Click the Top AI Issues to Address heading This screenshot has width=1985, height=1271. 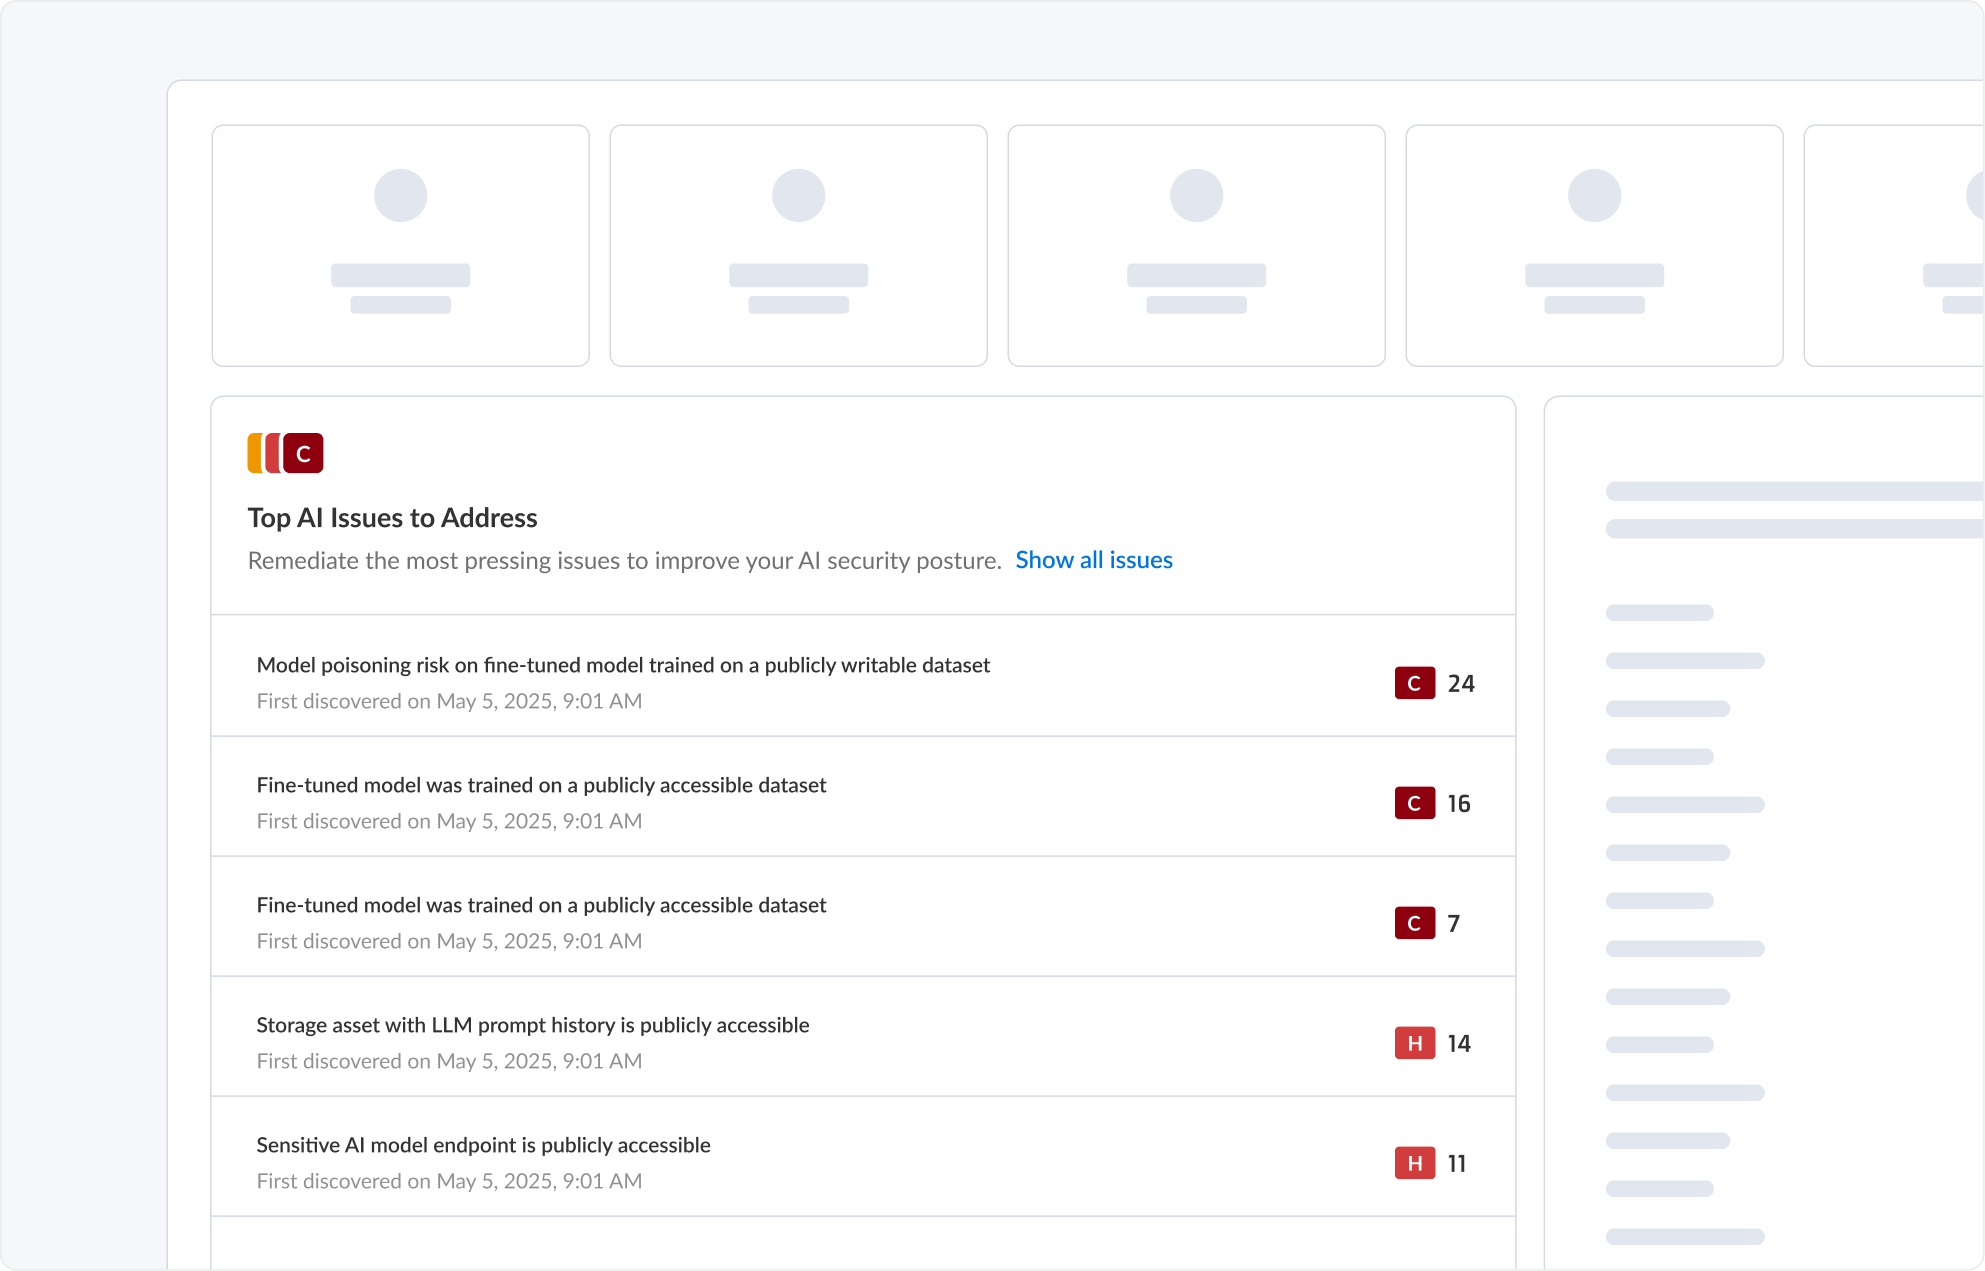pyautogui.click(x=392, y=517)
